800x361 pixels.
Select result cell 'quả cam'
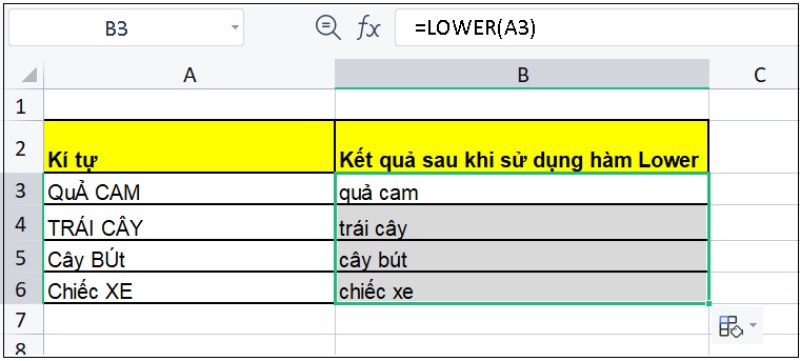(521, 189)
